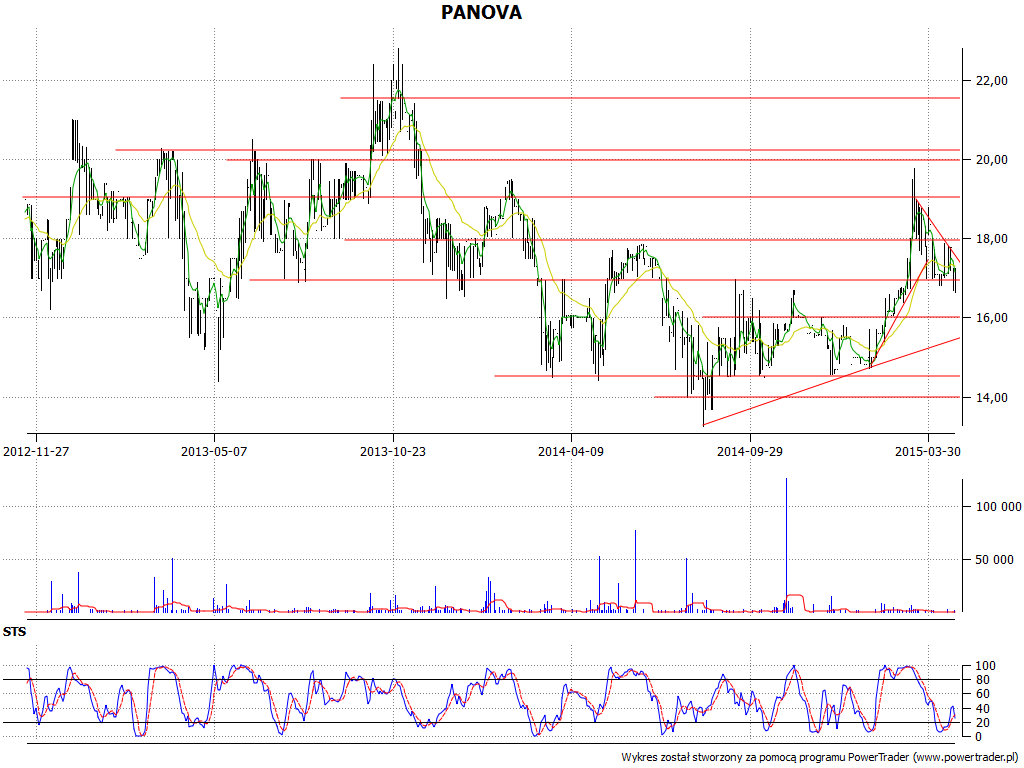Select the 2014-04-09 date label
This screenshot has width=1024, height=768.
(571, 451)
